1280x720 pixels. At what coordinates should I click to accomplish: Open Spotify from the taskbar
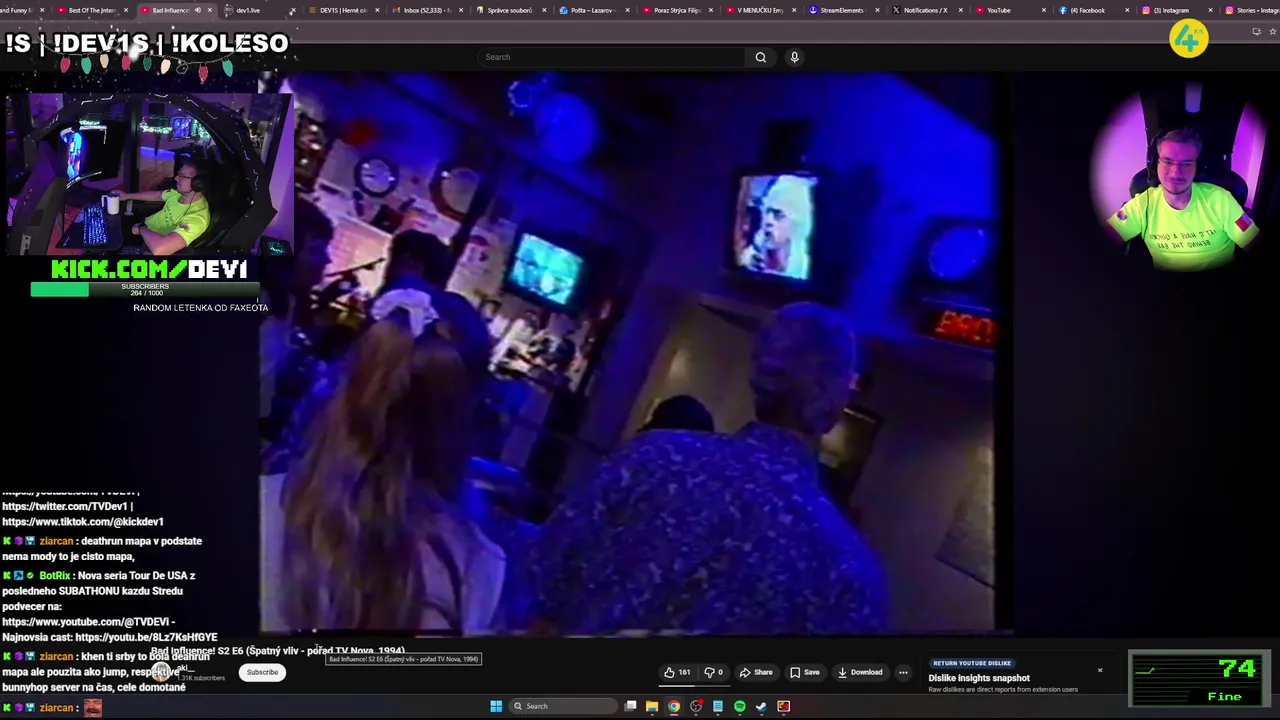[740, 706]
